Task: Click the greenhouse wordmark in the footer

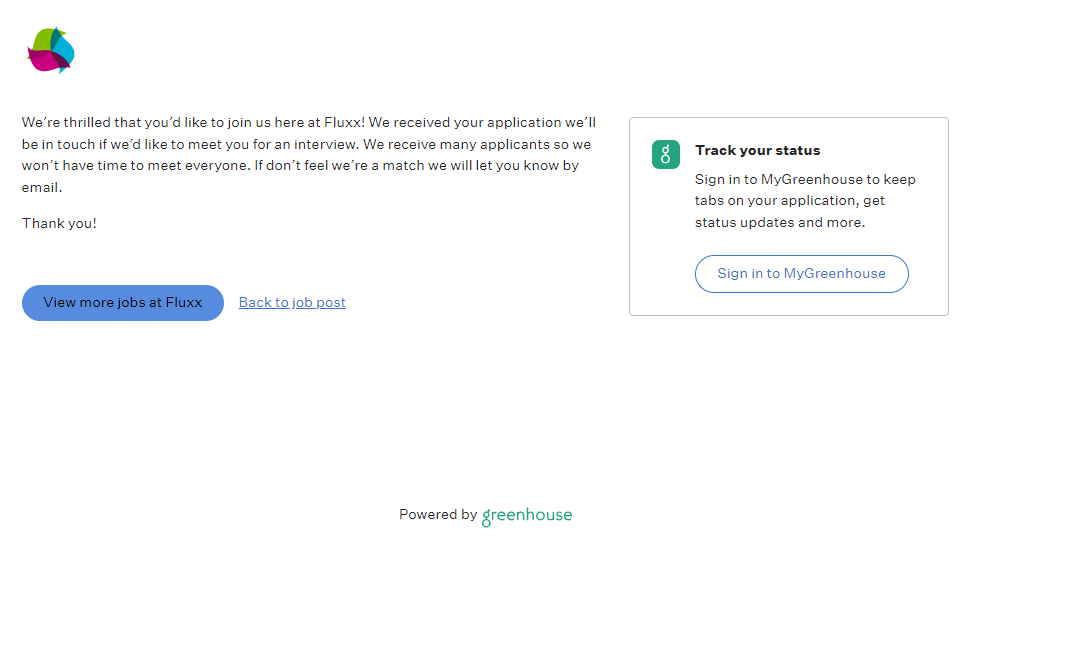Action: tap(527, 516)
